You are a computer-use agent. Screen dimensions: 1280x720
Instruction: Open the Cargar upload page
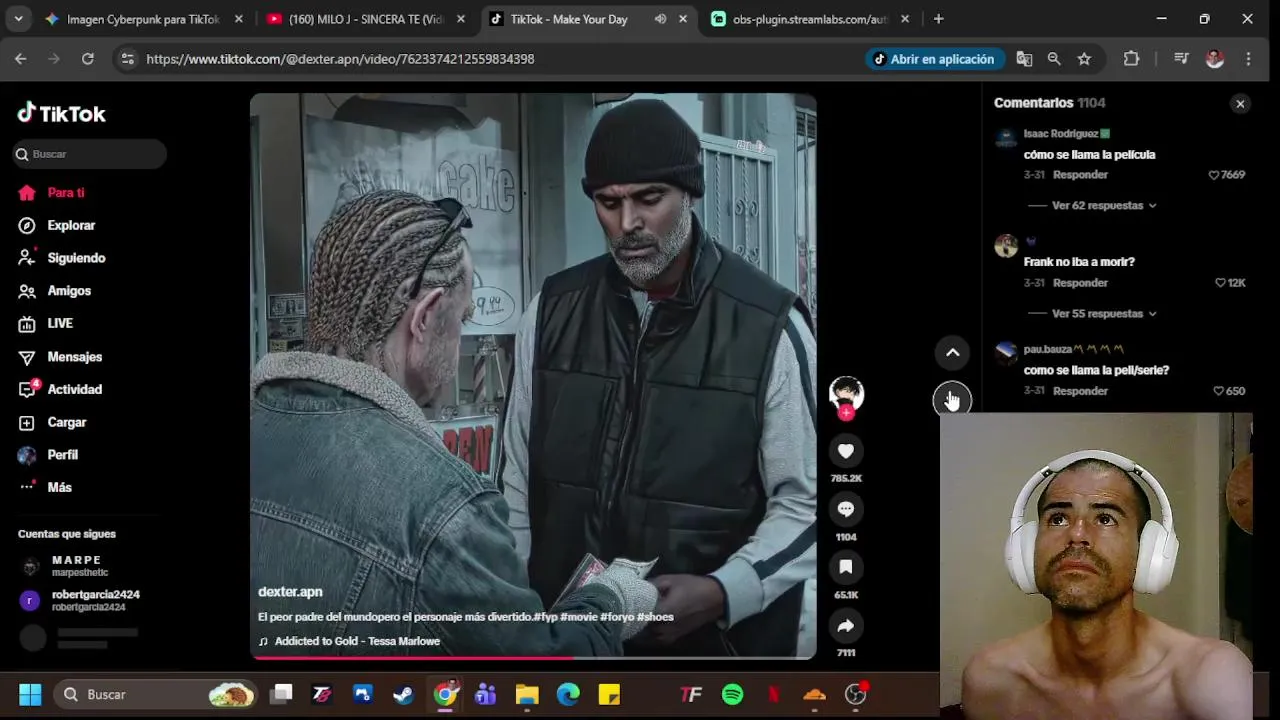point(53,423)
